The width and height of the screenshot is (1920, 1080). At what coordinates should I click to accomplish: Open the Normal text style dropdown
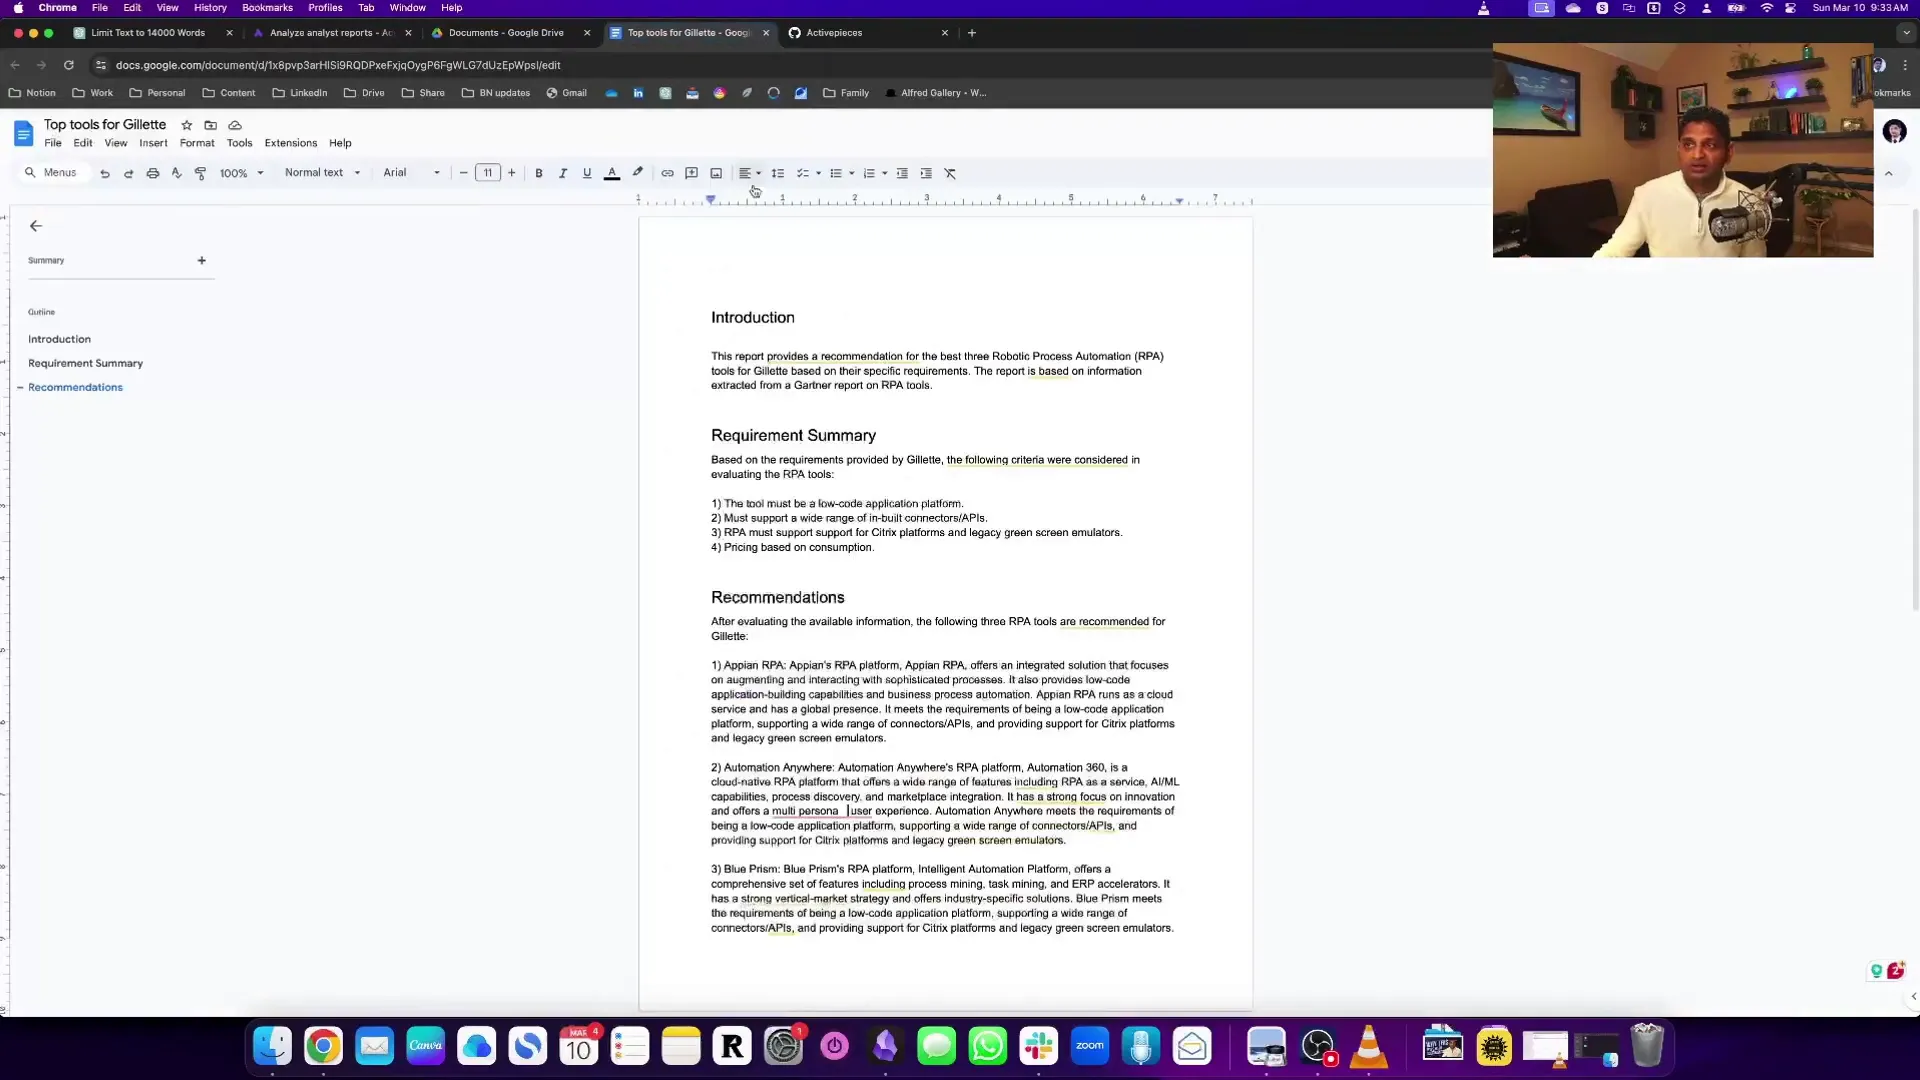[x=322, y=173]
